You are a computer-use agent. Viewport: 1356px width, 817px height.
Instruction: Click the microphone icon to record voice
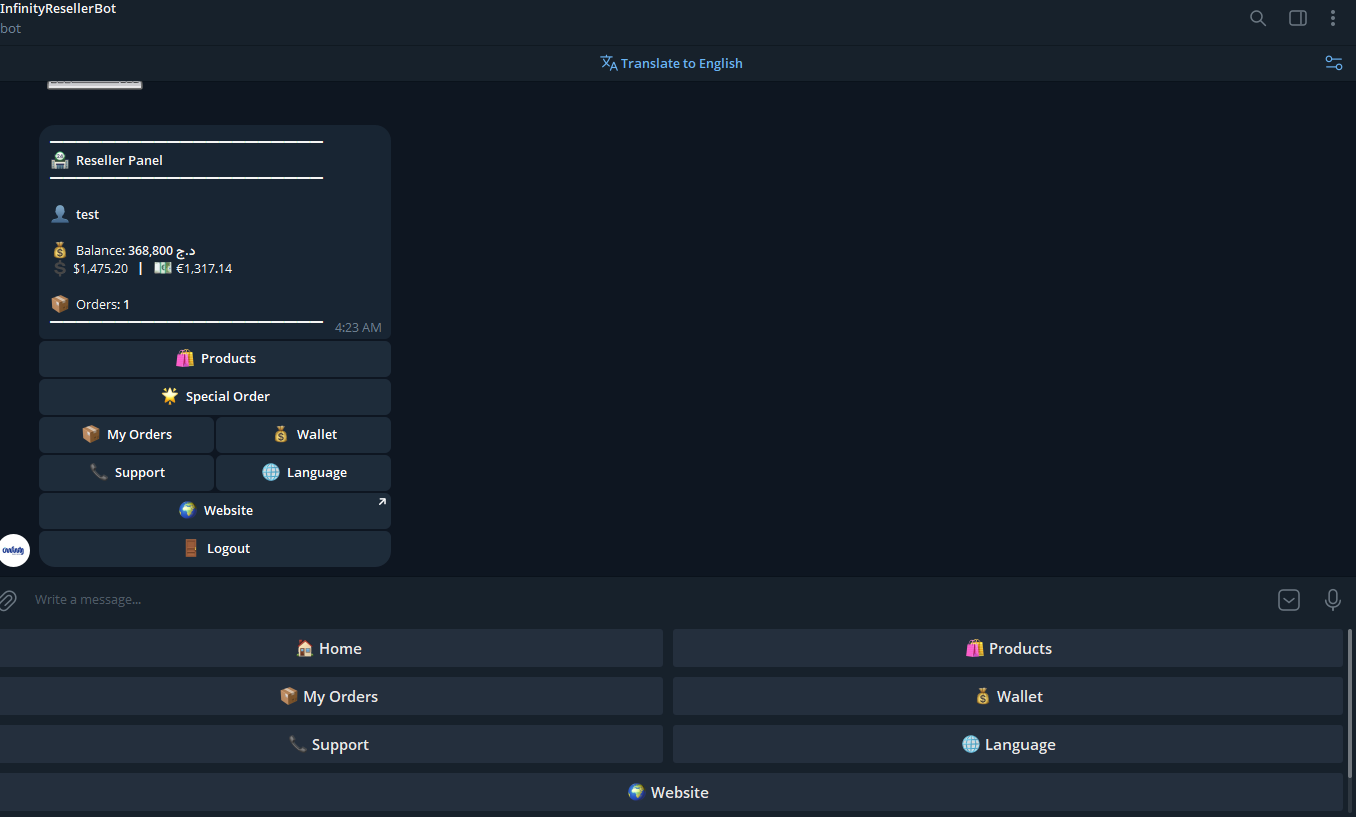coord(1333,600)
